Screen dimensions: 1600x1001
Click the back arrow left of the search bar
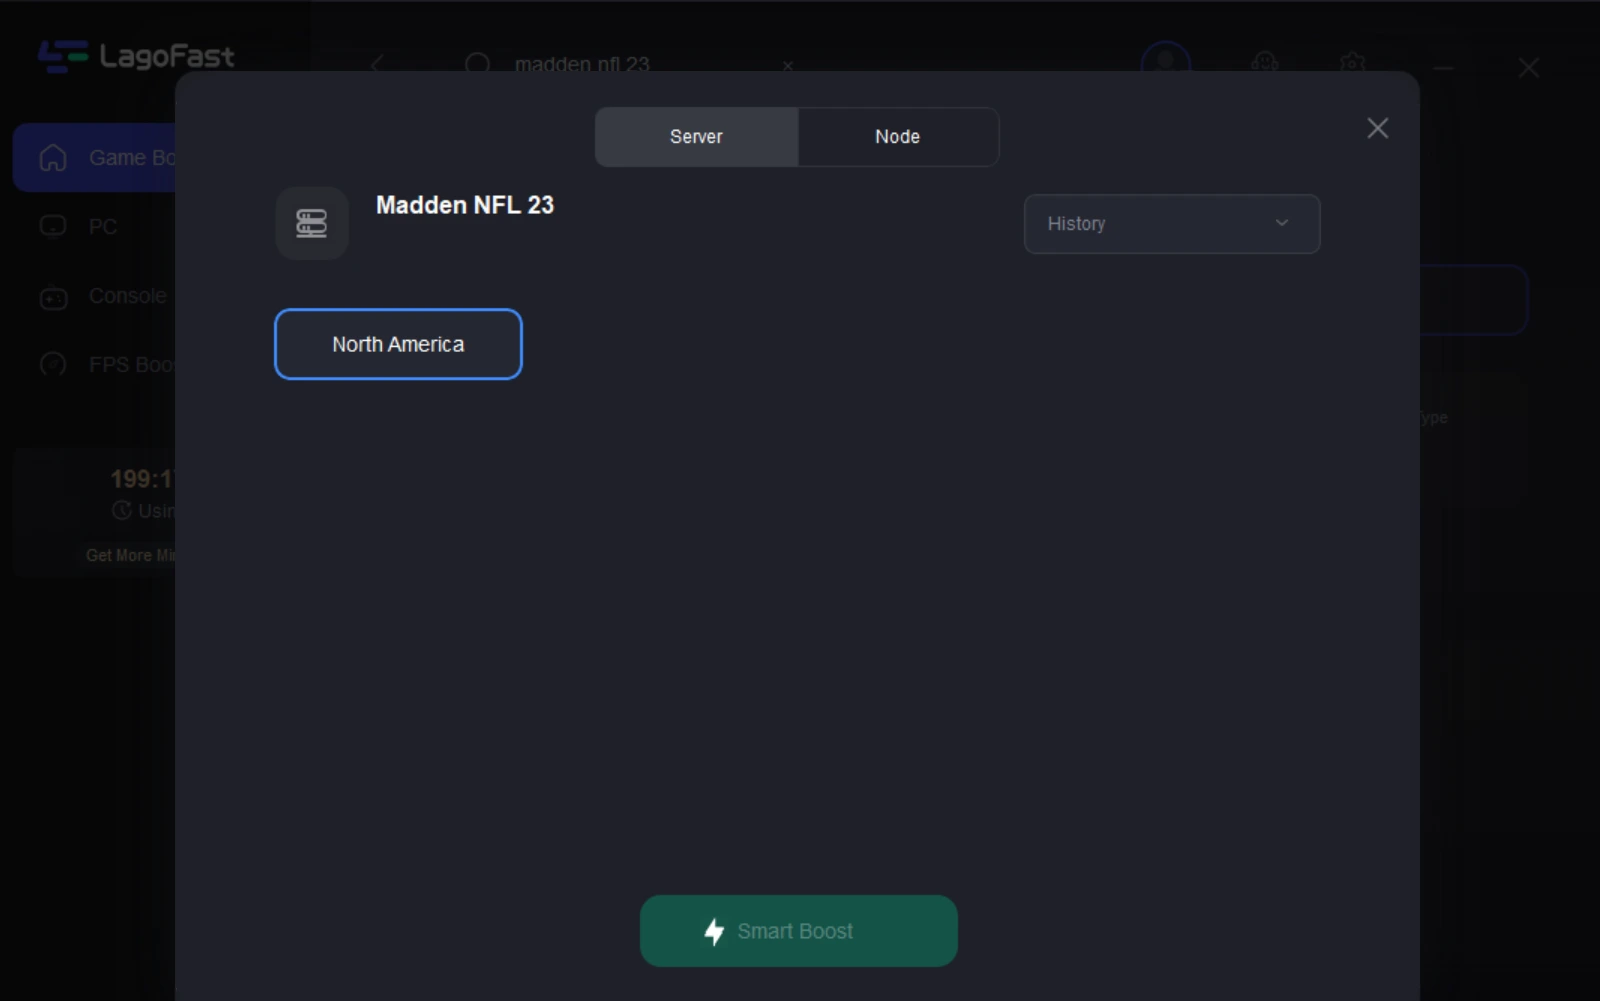click(x=377, y=65)
